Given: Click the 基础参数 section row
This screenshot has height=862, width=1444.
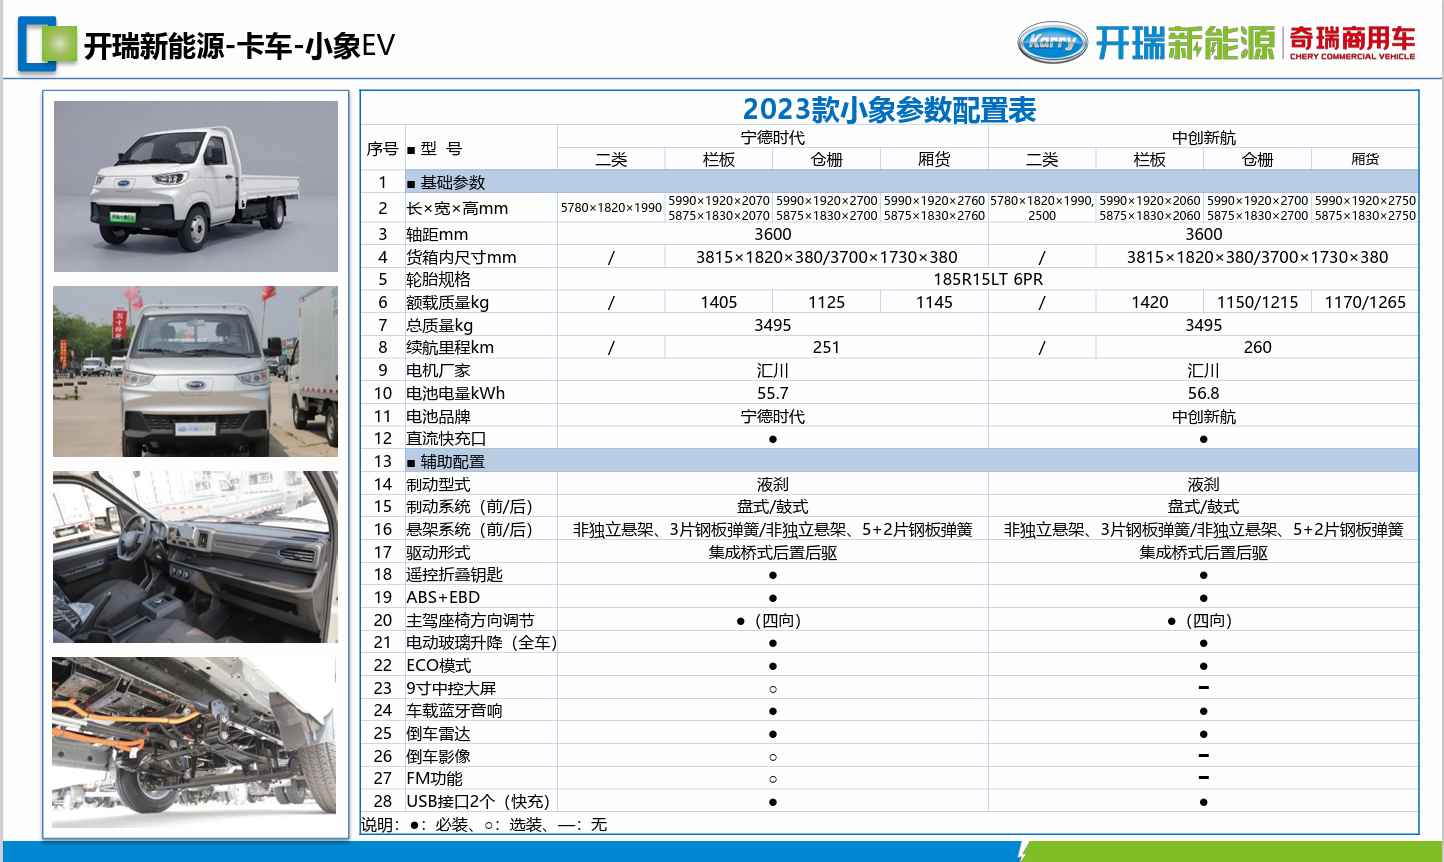Looking at the screenshot, I should [889, 182].
